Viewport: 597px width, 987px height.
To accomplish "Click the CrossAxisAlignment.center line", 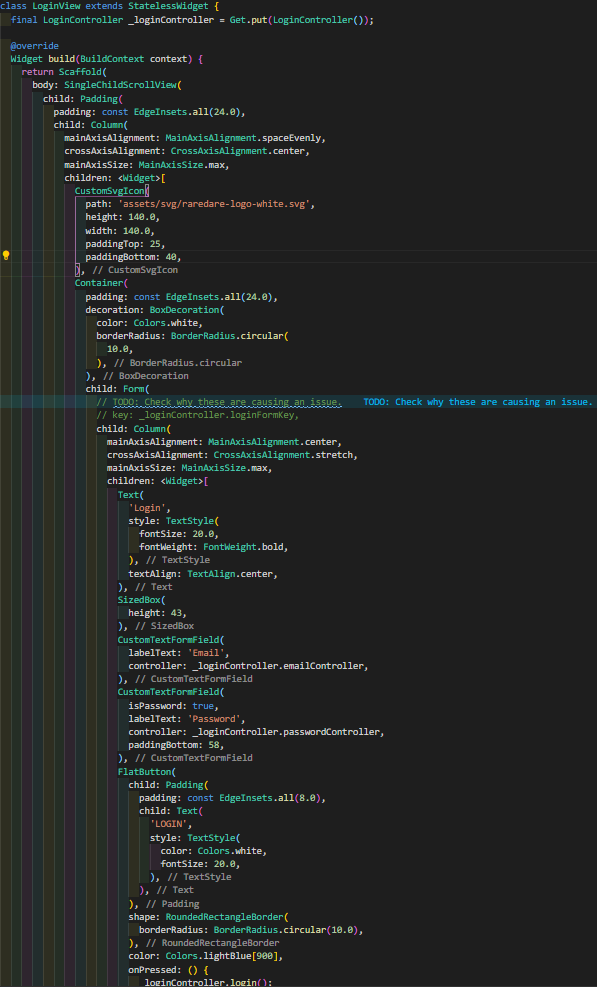I will [x=186, y=151].
